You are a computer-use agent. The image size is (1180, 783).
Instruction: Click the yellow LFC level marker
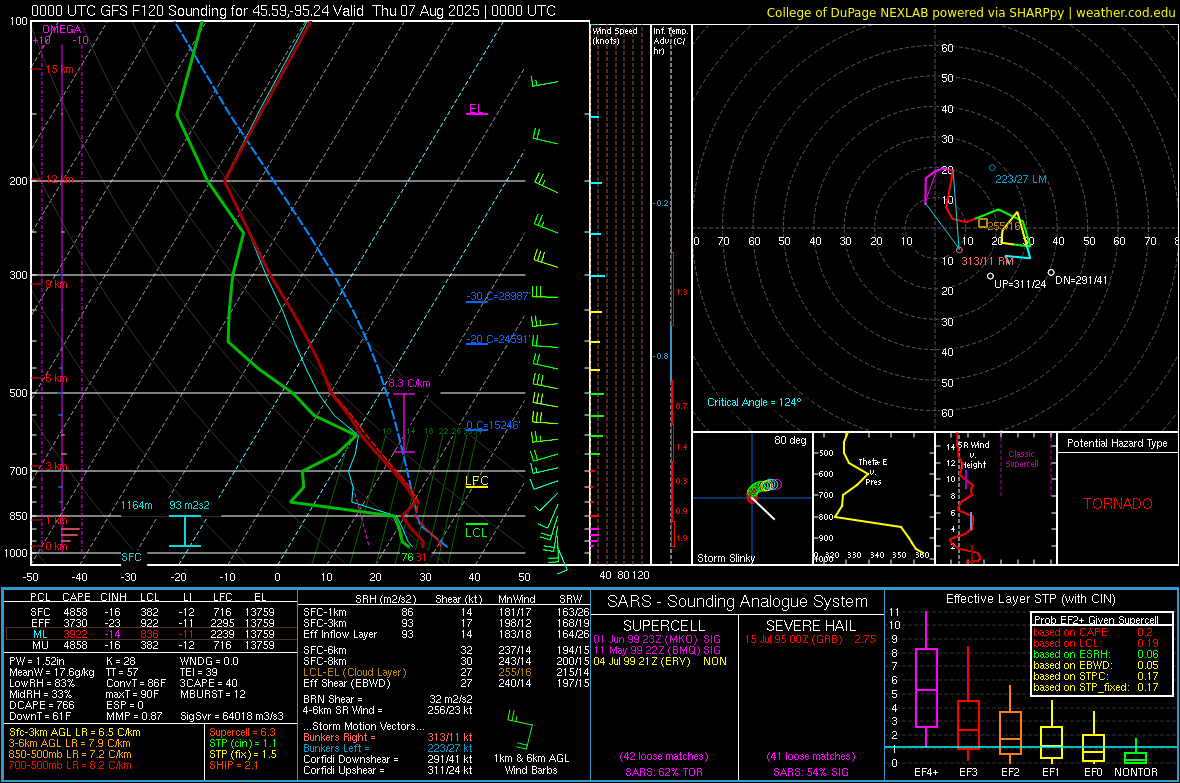[476, 481]
